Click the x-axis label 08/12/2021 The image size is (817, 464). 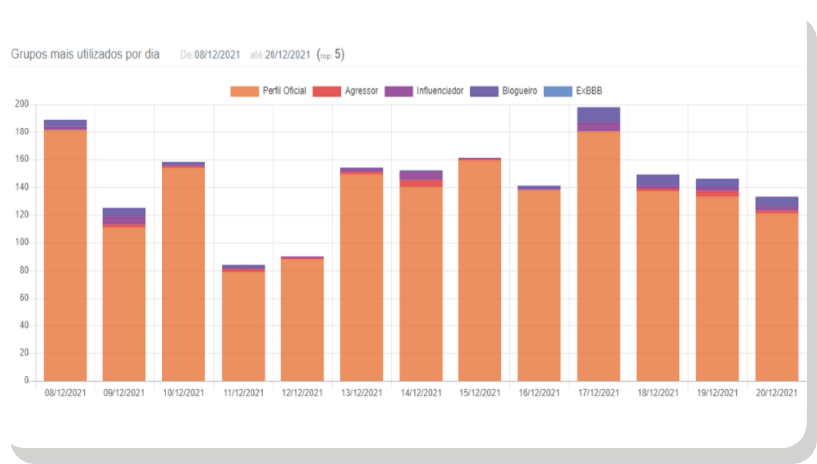pyautogui.click(x=65, y=393)
